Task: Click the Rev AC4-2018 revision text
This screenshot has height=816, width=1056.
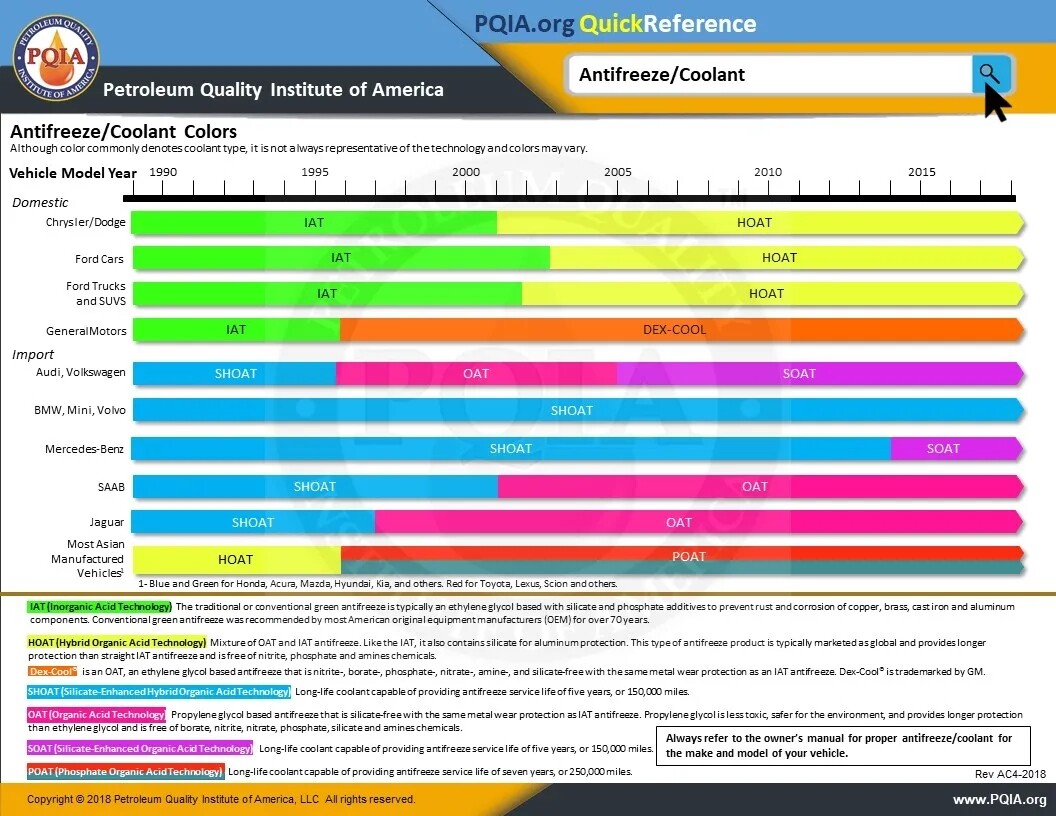Action: click(x=1010, y=774)
